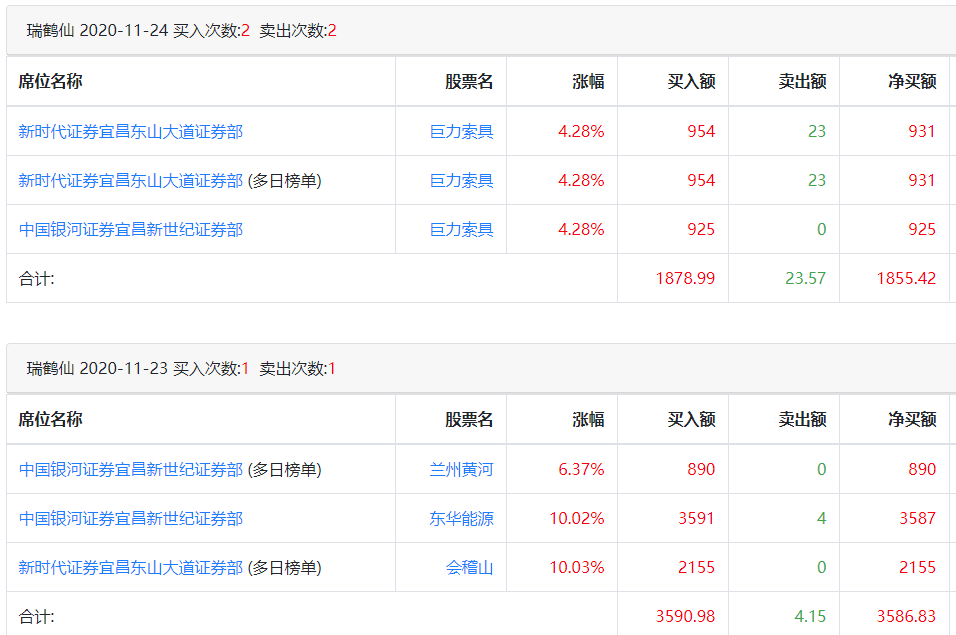
Task: Click the 瑞鹤仙 2020-11-23 panel heading
Action: (181, 369)
